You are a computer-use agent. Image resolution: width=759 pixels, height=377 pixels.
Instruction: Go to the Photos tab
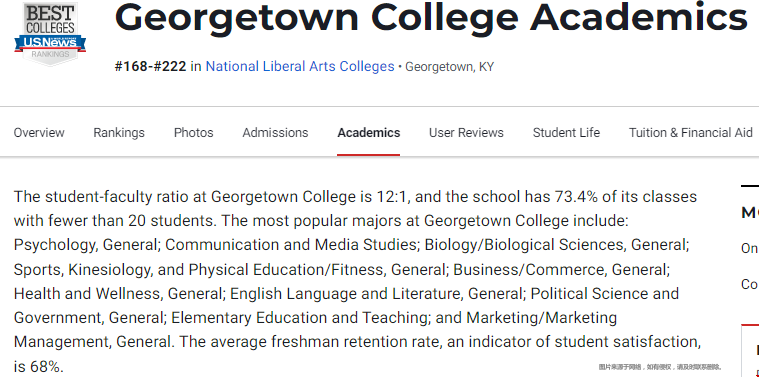[194, 133]
